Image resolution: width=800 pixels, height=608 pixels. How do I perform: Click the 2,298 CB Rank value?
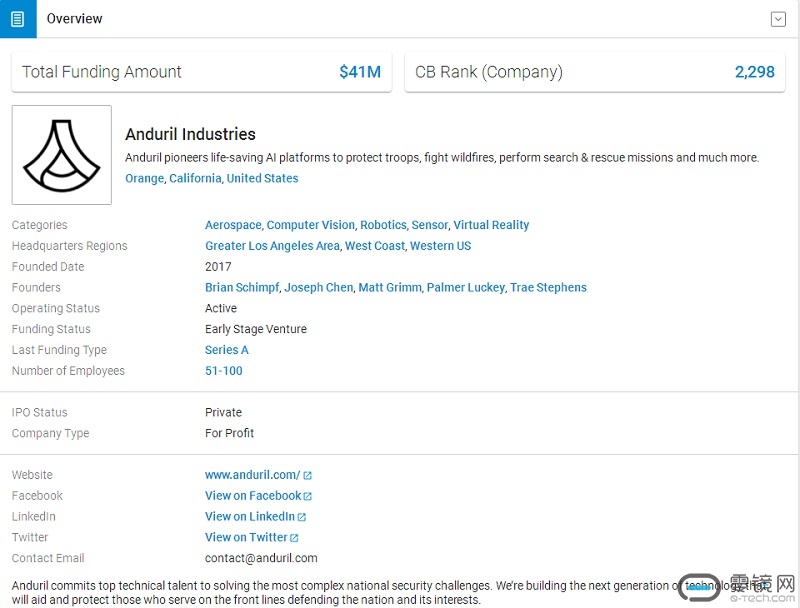[754, 72]
